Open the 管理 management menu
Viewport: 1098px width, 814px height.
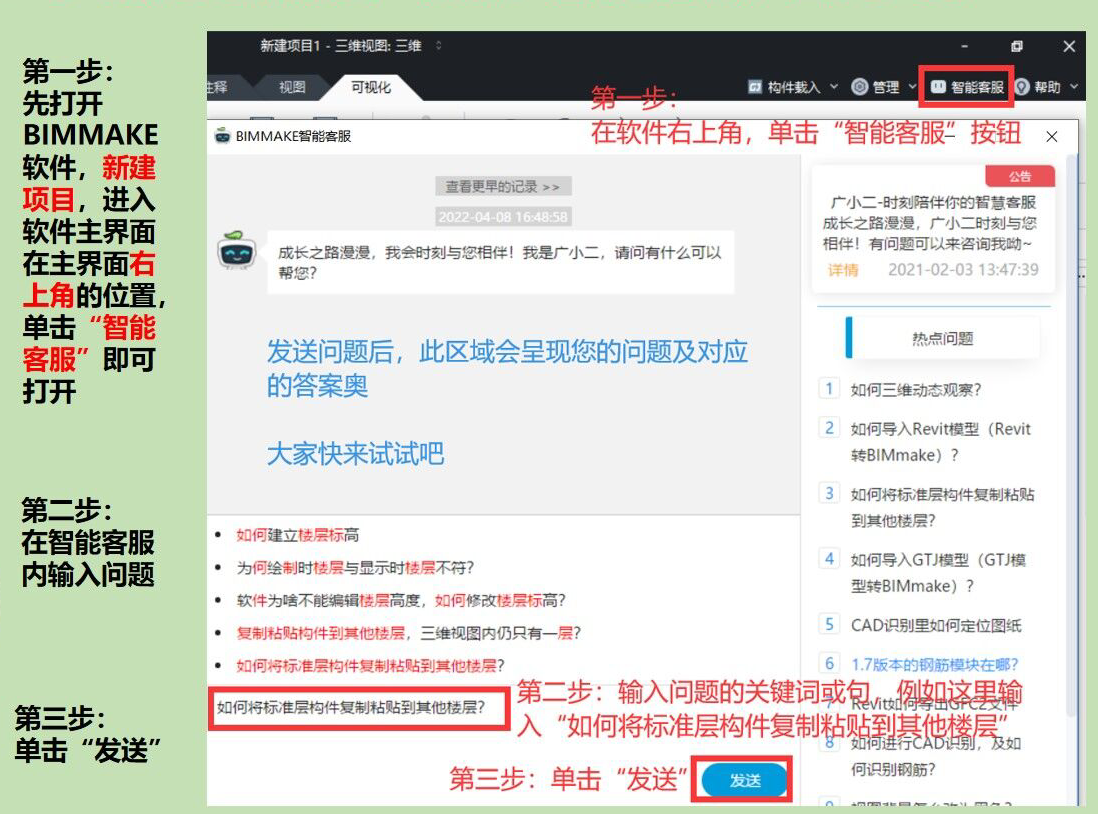coord(884,87)
